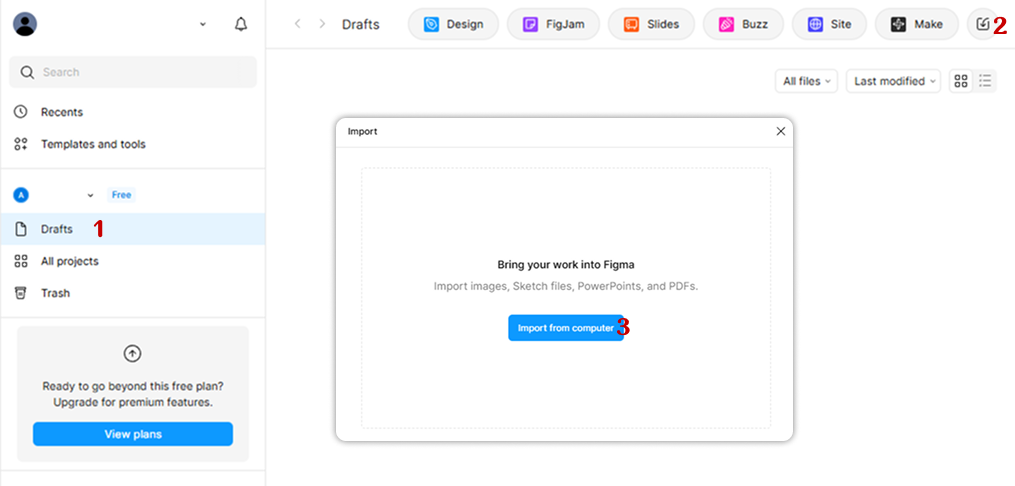Click the blue team avatar A
This screenshot has height=486, width=1015.
pyautogui.click(x=21, y=195)
